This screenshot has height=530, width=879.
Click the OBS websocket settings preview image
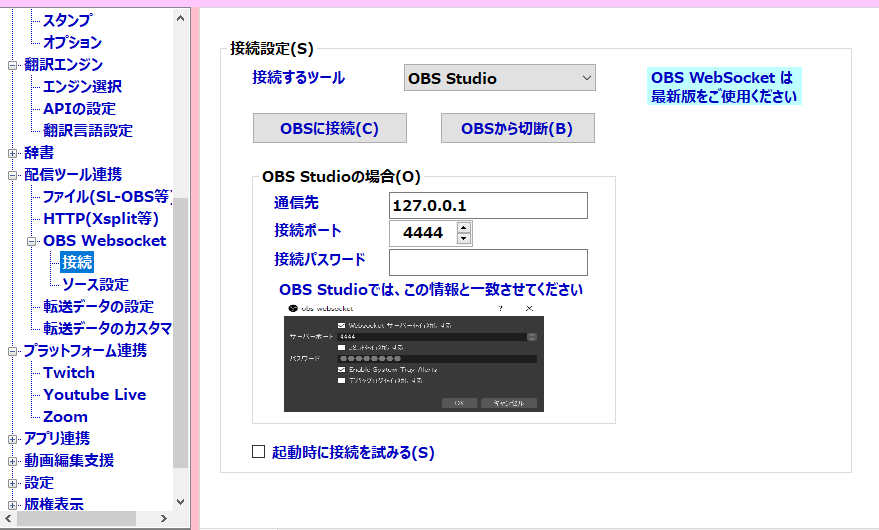pos(414,357)
